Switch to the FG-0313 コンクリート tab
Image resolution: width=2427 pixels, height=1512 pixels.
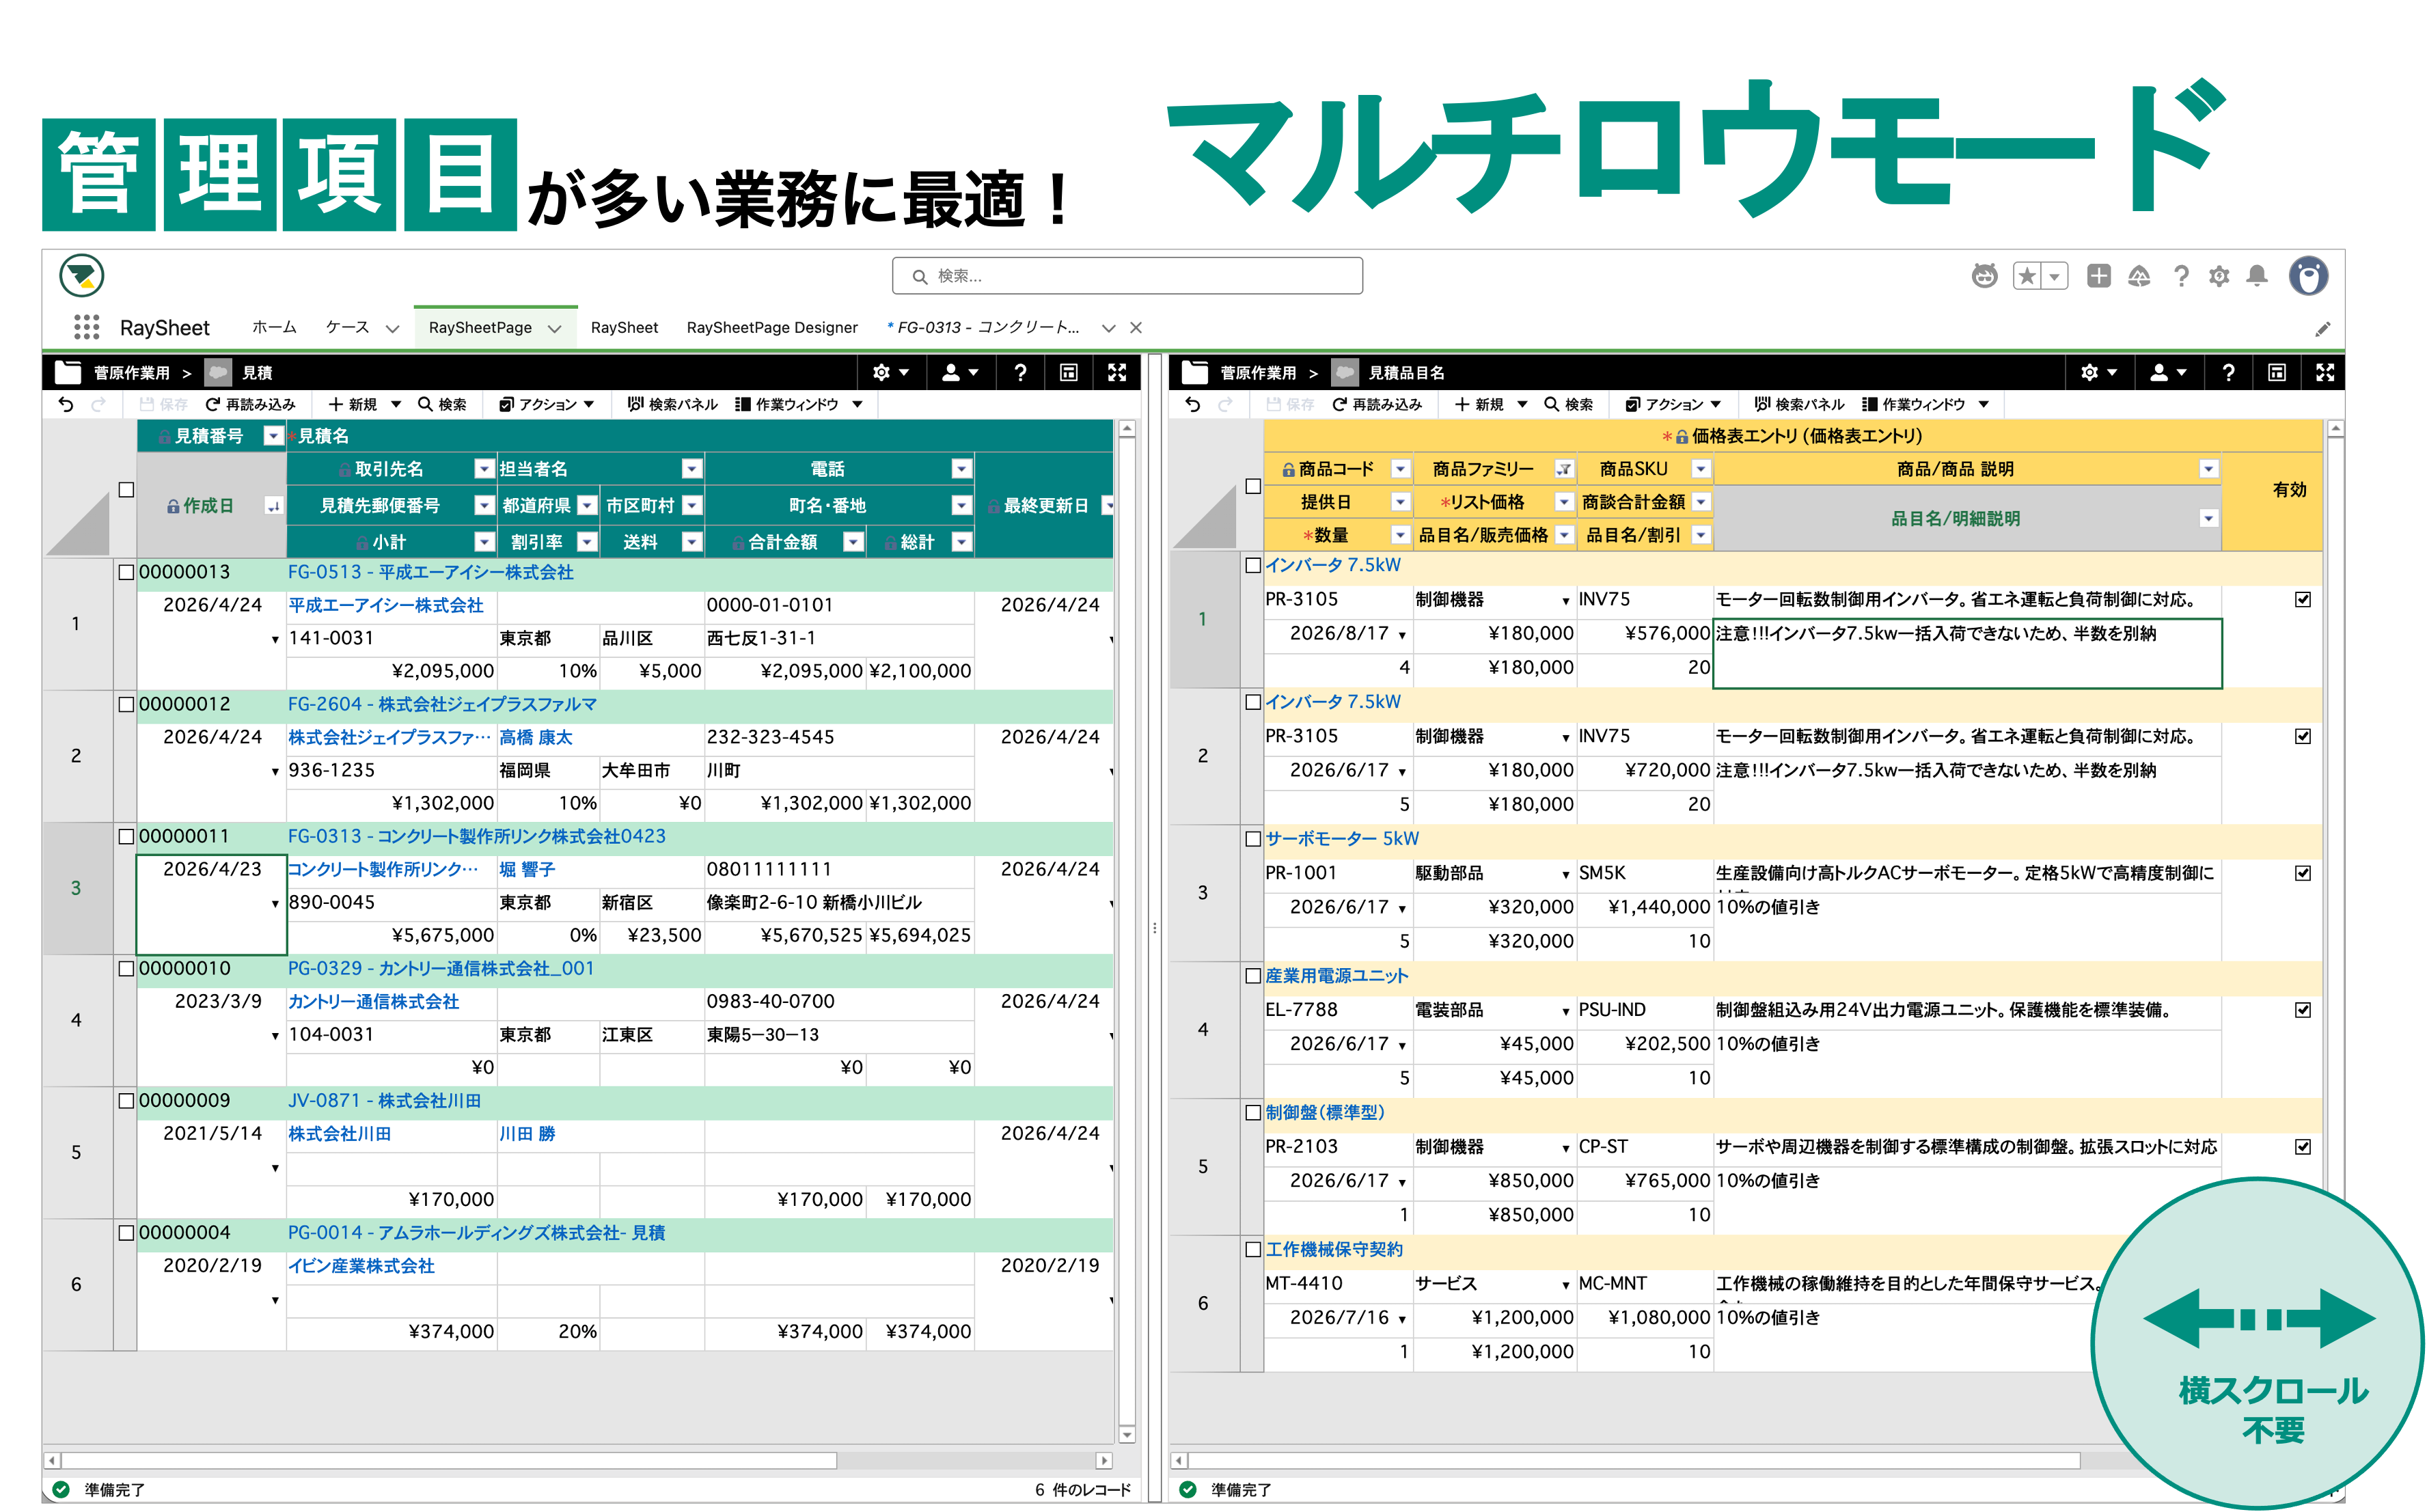pos(983,327)
